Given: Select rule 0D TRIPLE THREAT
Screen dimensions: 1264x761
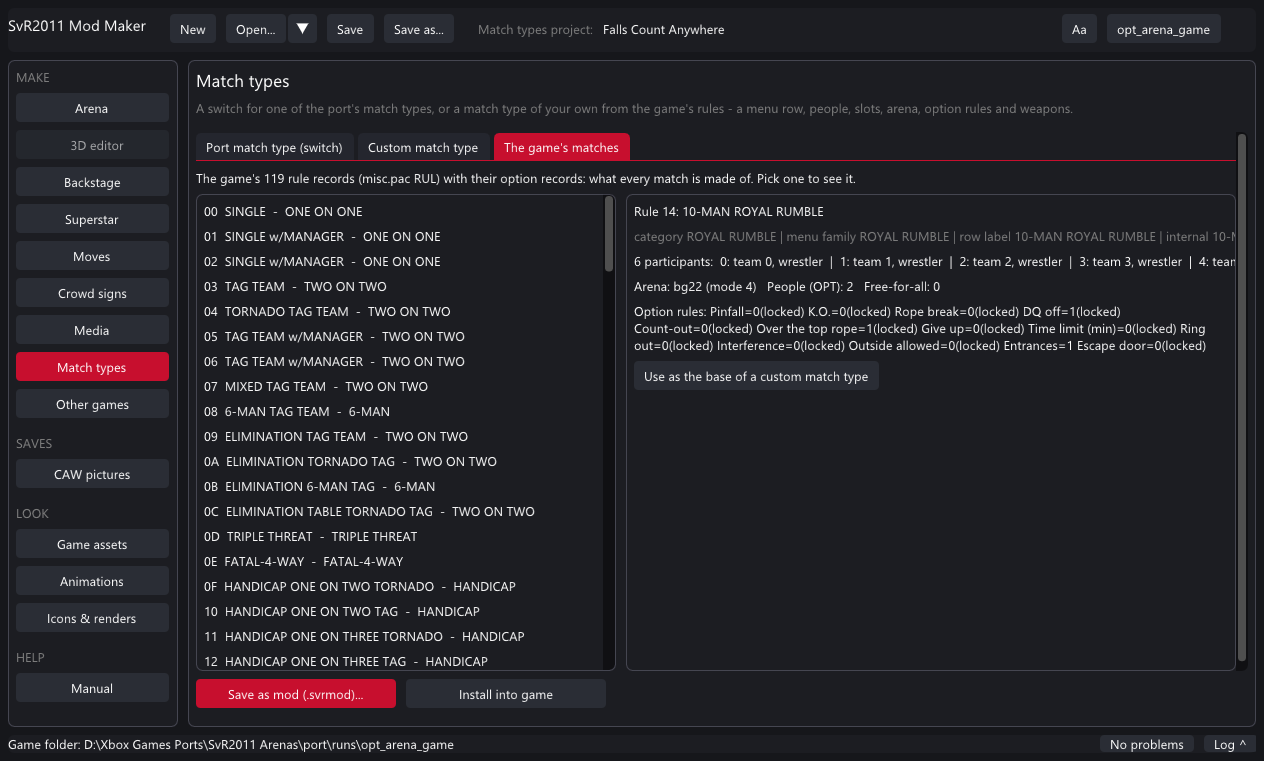Looking at the screenshot, I should [400, 536].
